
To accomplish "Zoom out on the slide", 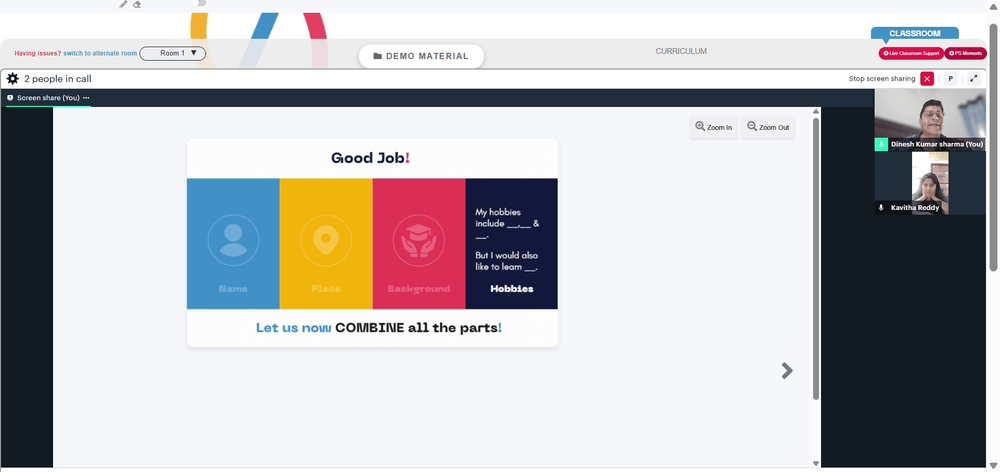I will pos(768,127).
